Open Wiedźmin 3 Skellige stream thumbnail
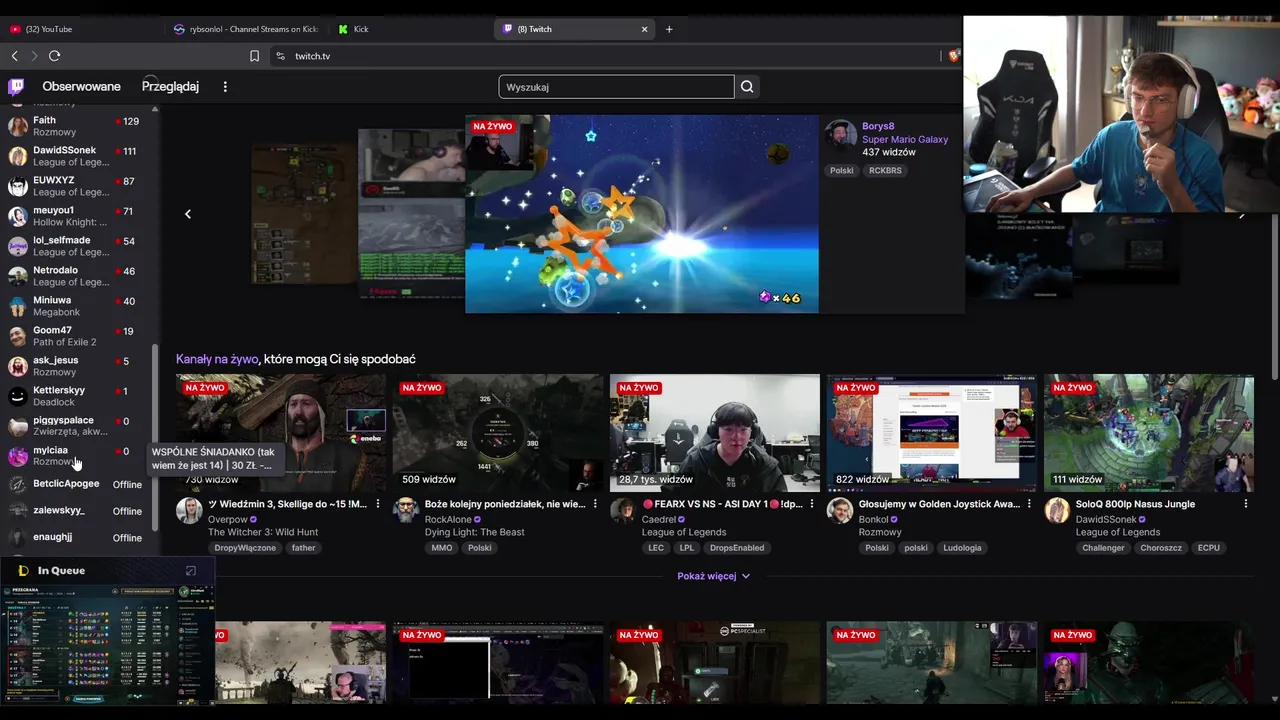Viewport: 1280px width, 720px height. coord(281,433)
